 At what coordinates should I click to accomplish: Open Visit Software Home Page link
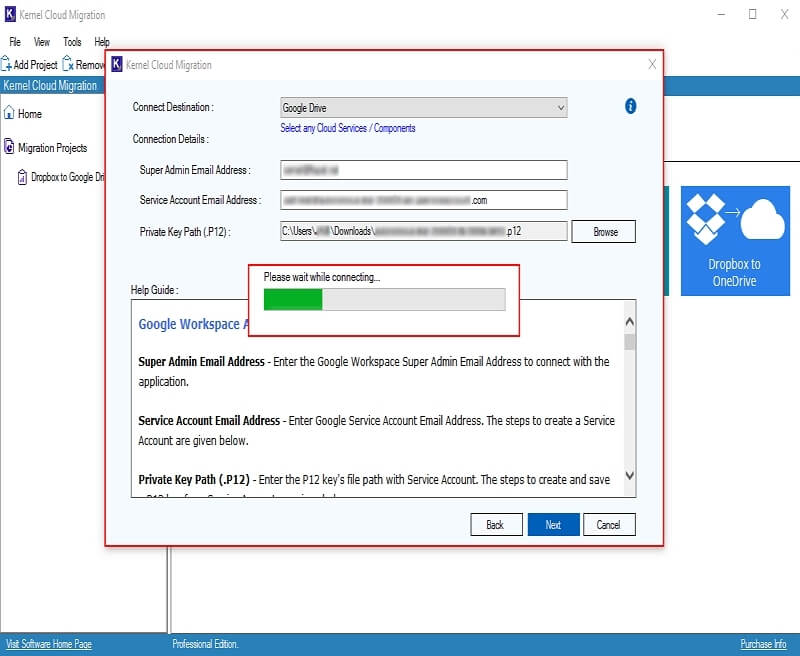click(x=49, y=644)
